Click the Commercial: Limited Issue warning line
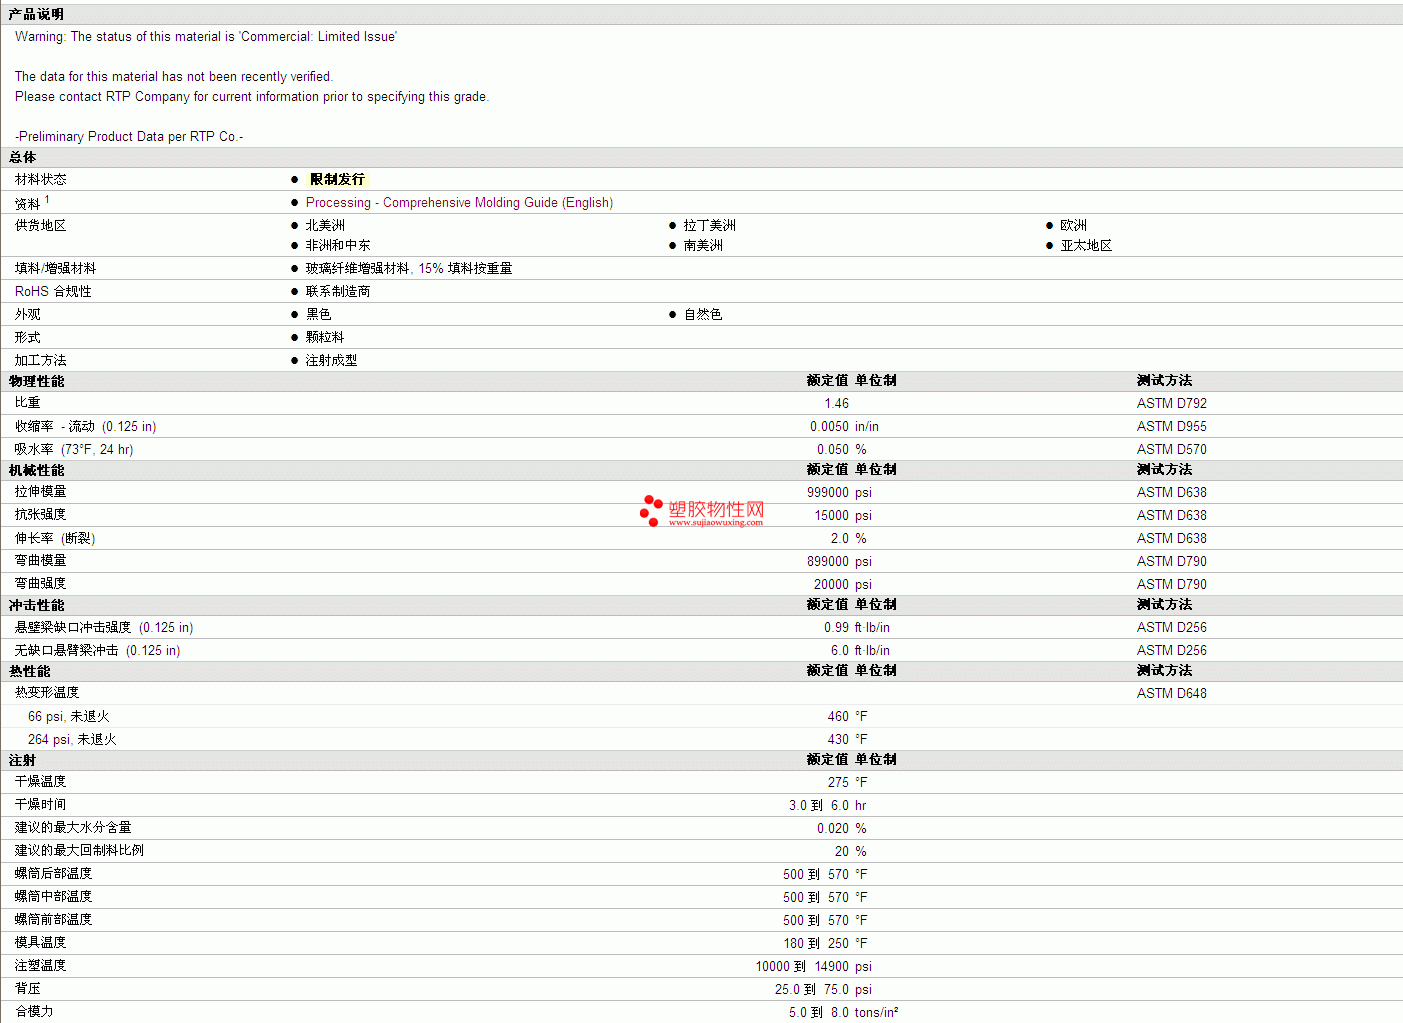This screenshot has height=1023, width=1403. coord(206,37)
